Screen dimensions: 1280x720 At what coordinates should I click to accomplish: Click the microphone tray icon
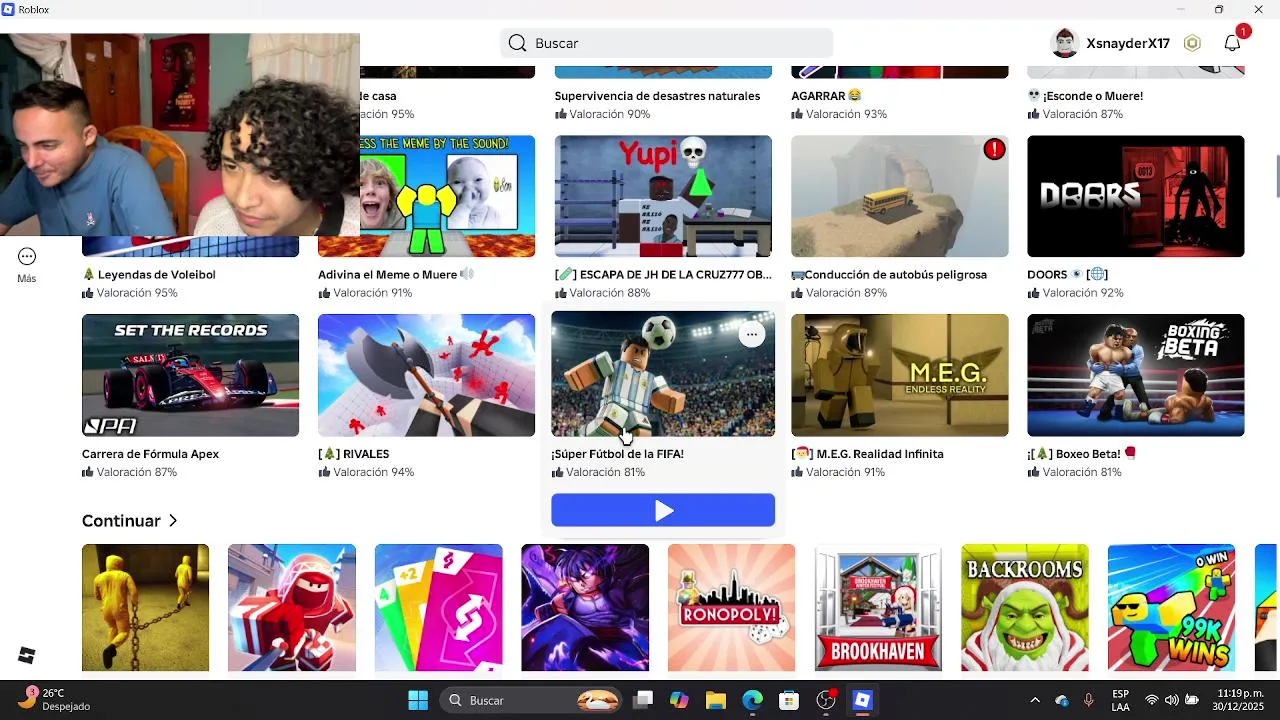click(1088, 700)
